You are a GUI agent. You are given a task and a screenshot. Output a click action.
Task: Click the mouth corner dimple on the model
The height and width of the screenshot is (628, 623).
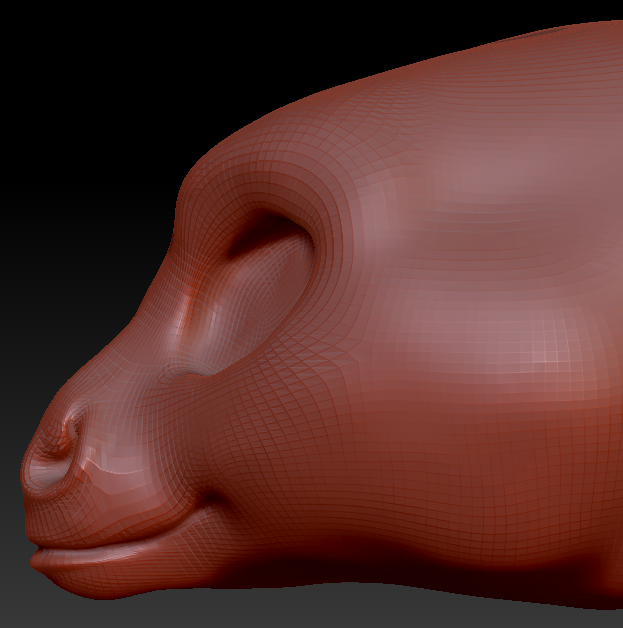pyautogui.click(x=213, y=499)
